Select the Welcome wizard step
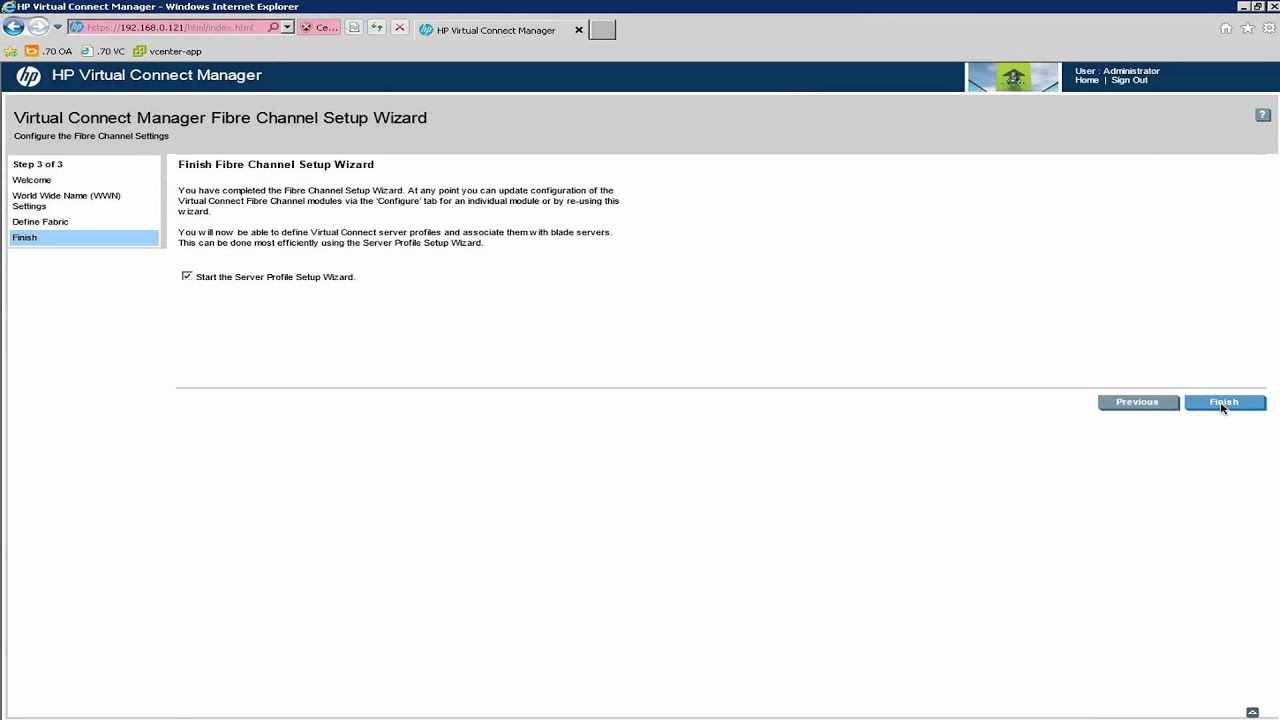1280x720 pixels. point(32,180)
